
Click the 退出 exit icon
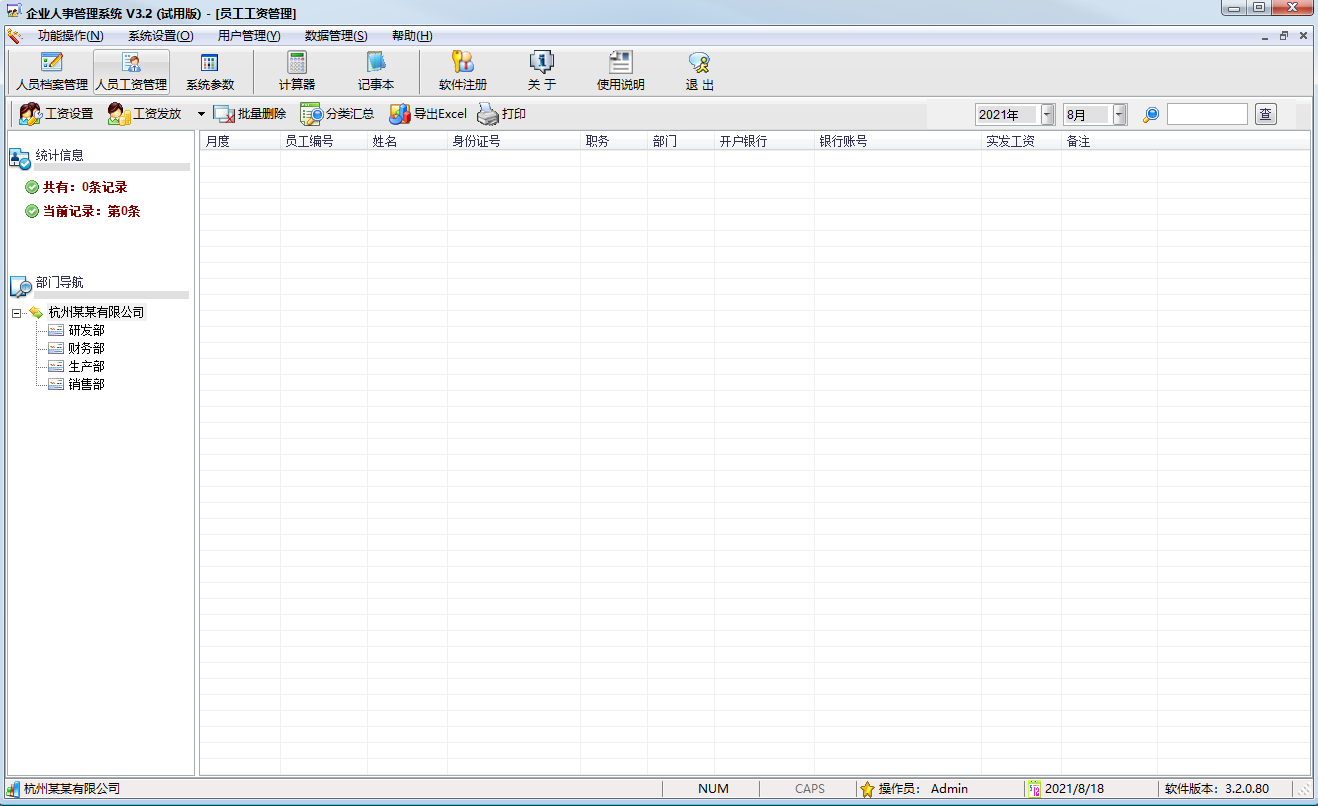[700, 72]
